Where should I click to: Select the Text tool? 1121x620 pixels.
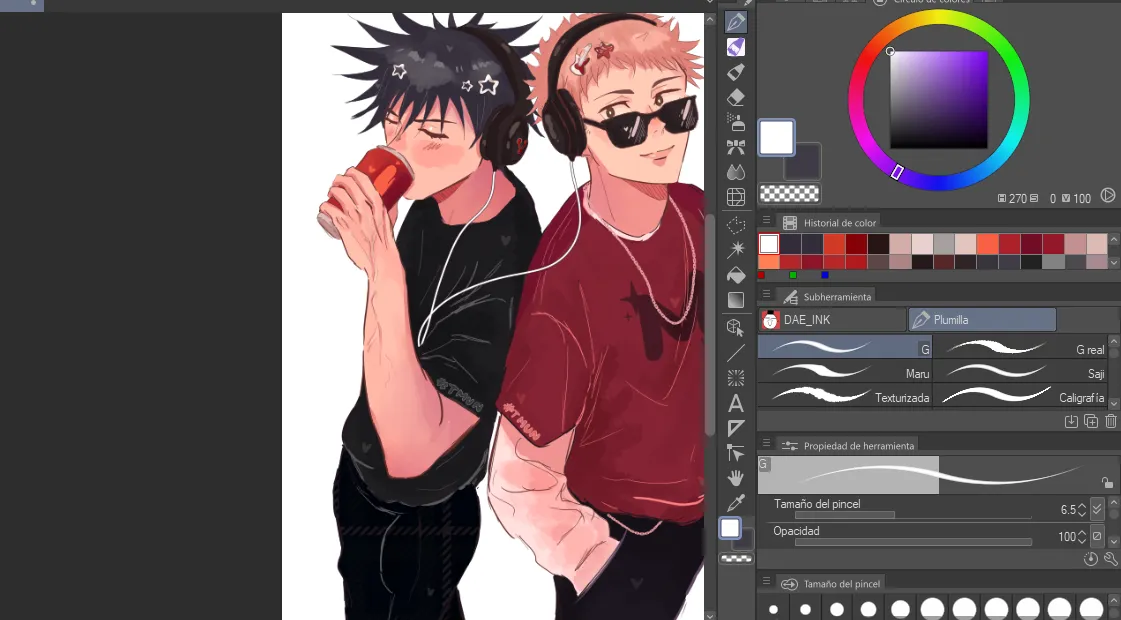[x=736, y=404]
